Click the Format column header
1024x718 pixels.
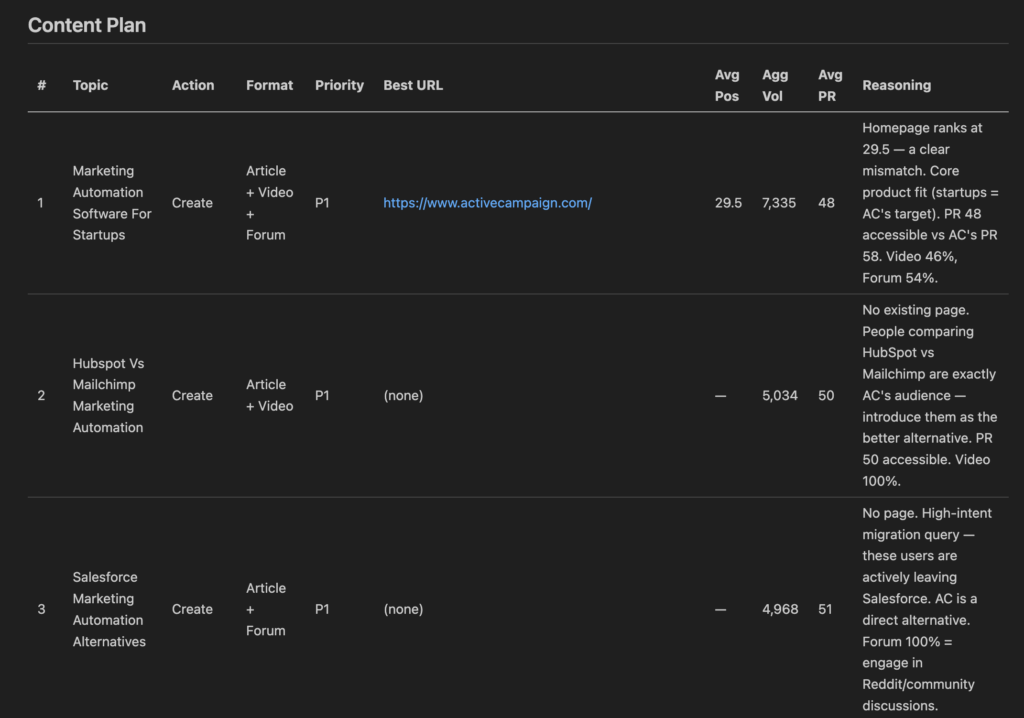coord(269,85)
